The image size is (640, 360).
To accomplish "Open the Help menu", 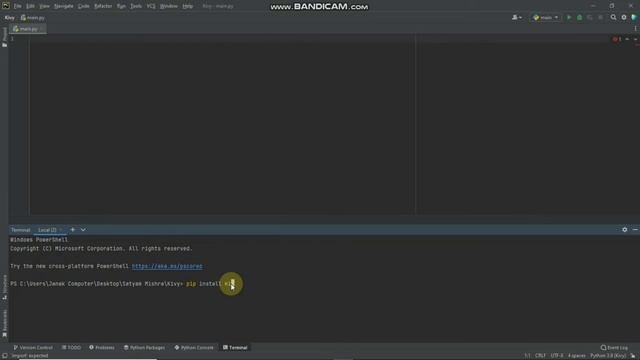I will tap(187, 6).
